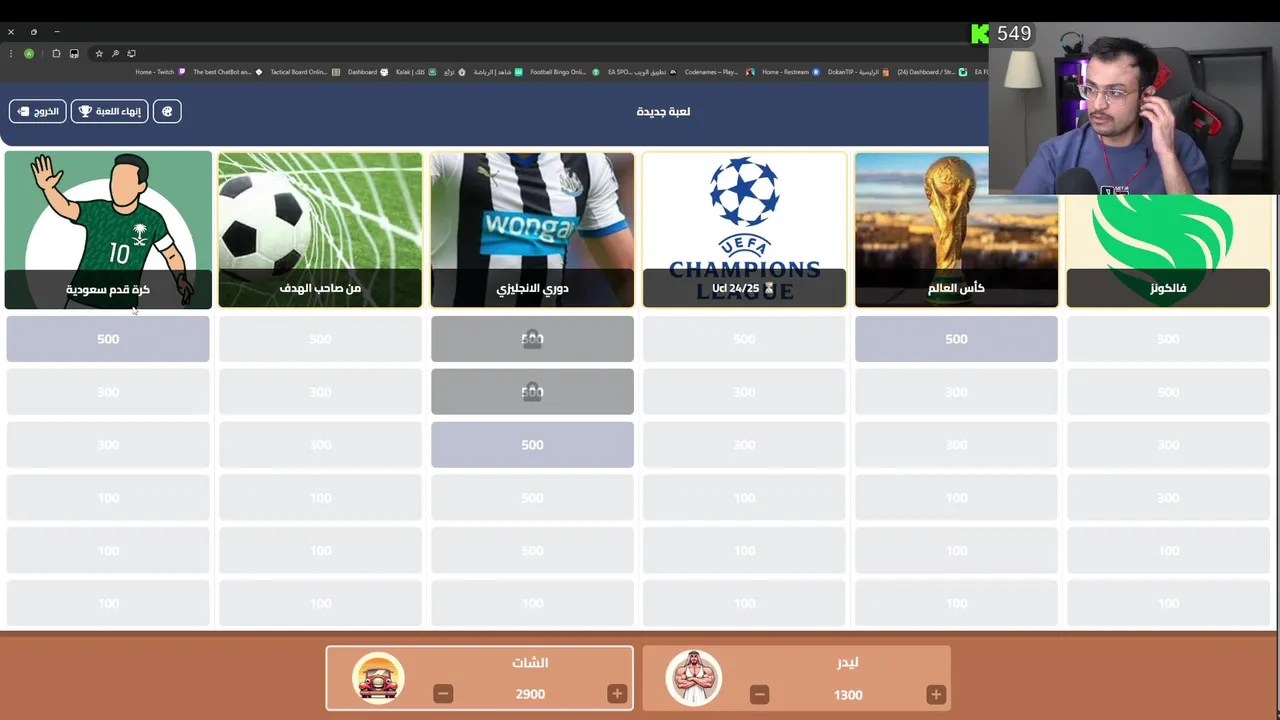The height and width of the screenshot is (720, 1280).
Task: Click the Dashboard bookmark with cat icon
Action: [x=368, y=72]
